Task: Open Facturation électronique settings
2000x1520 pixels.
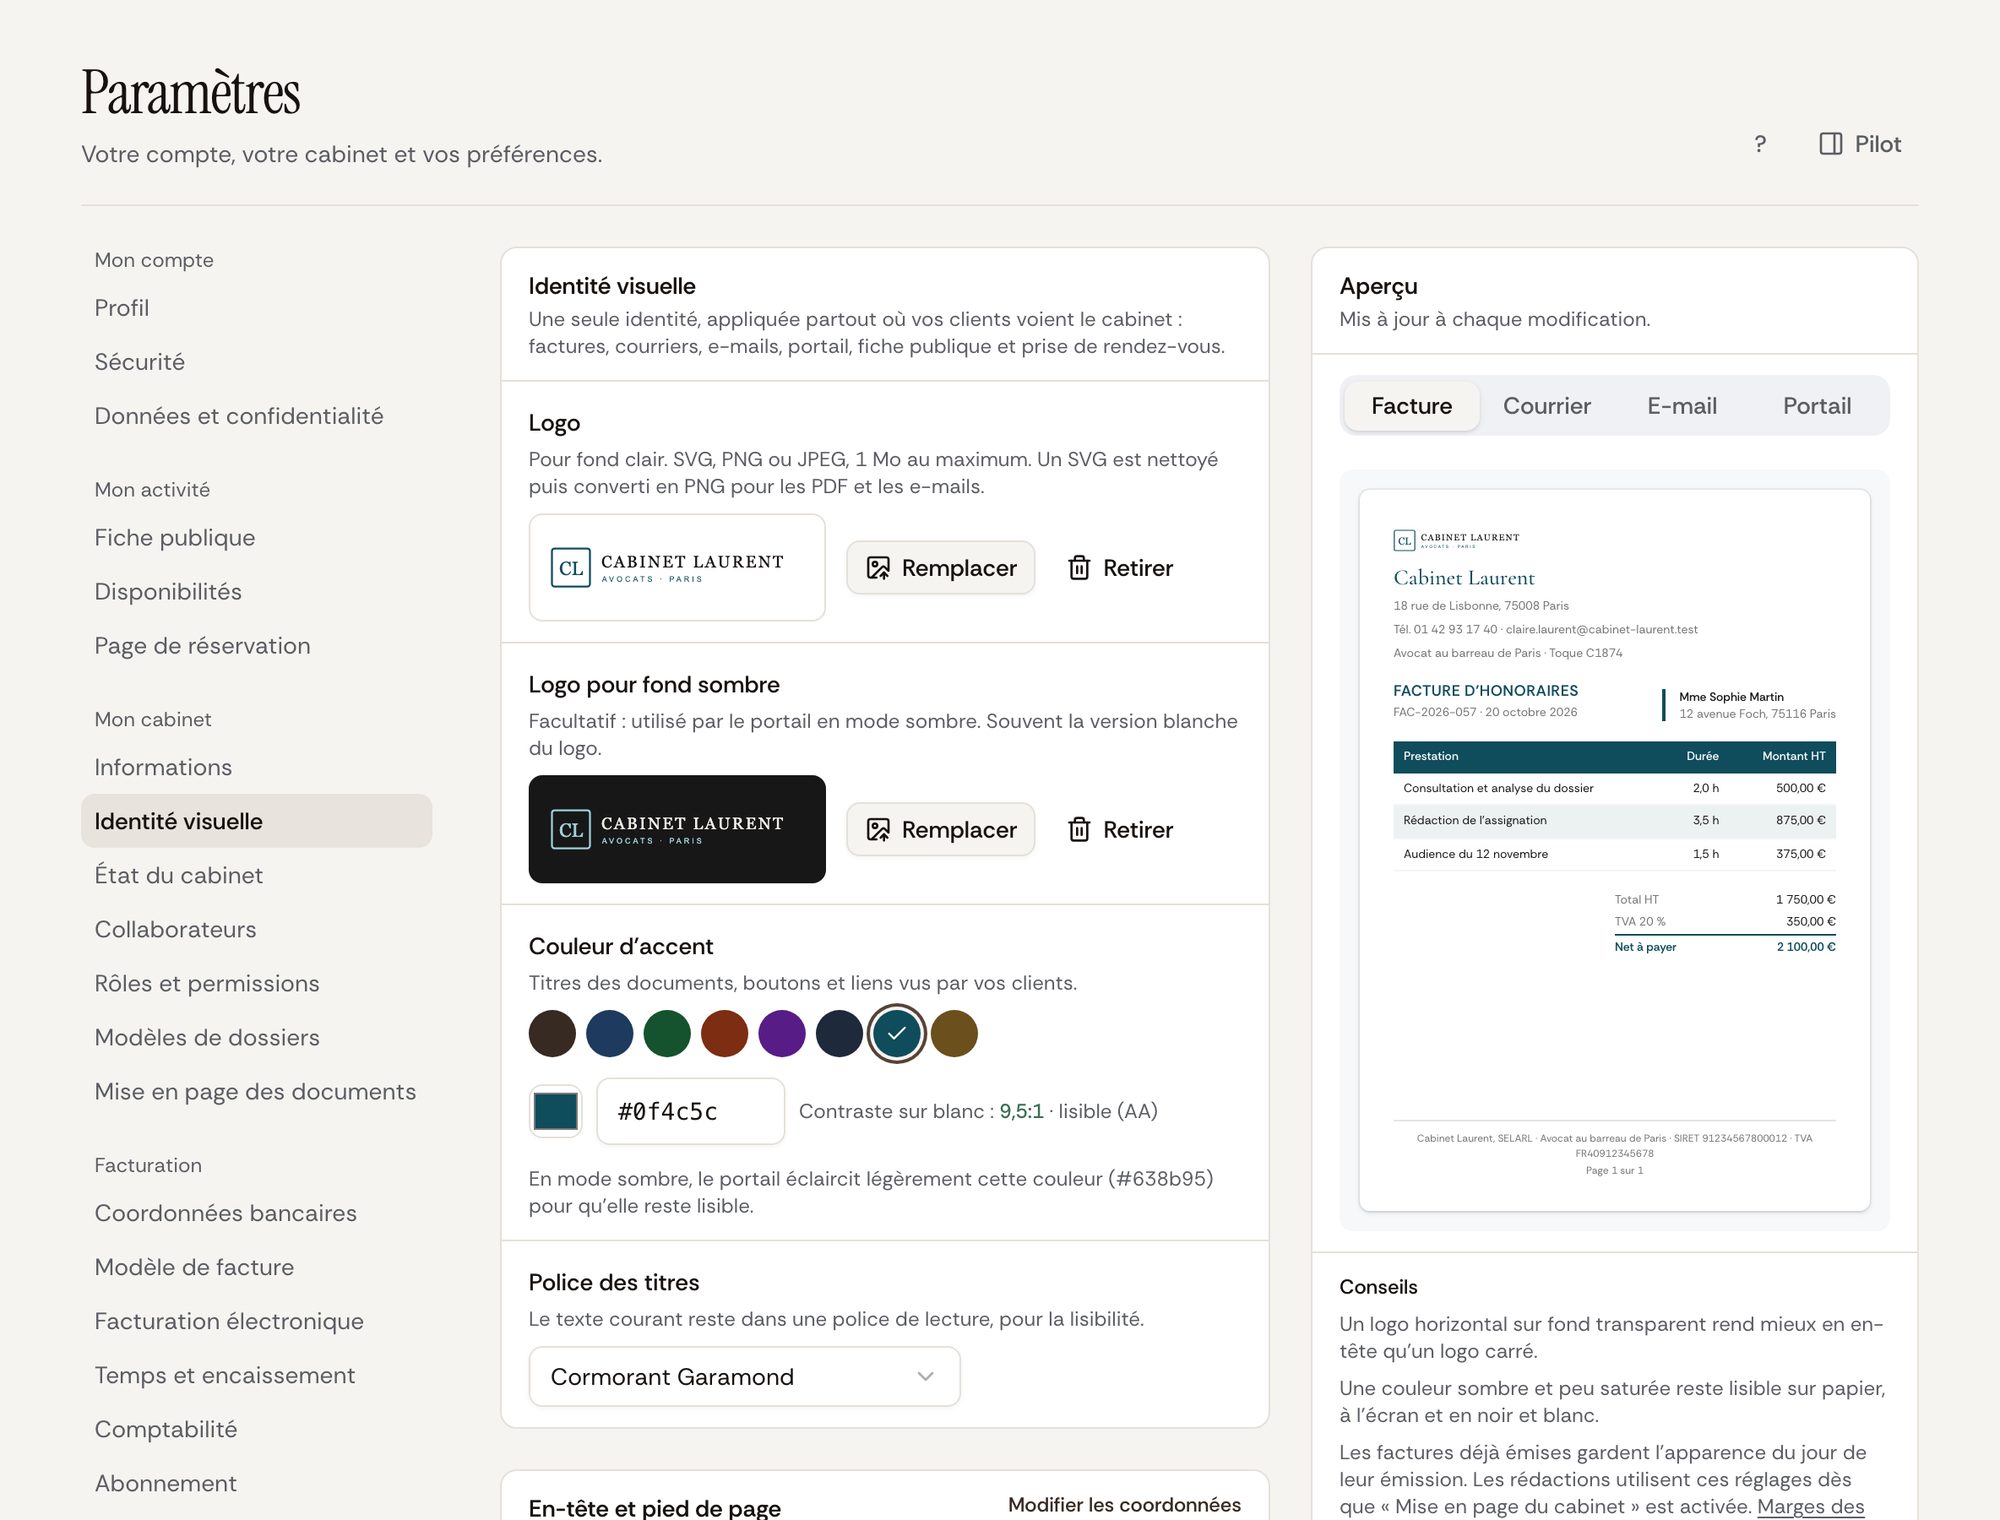Action: point(256,1321)
